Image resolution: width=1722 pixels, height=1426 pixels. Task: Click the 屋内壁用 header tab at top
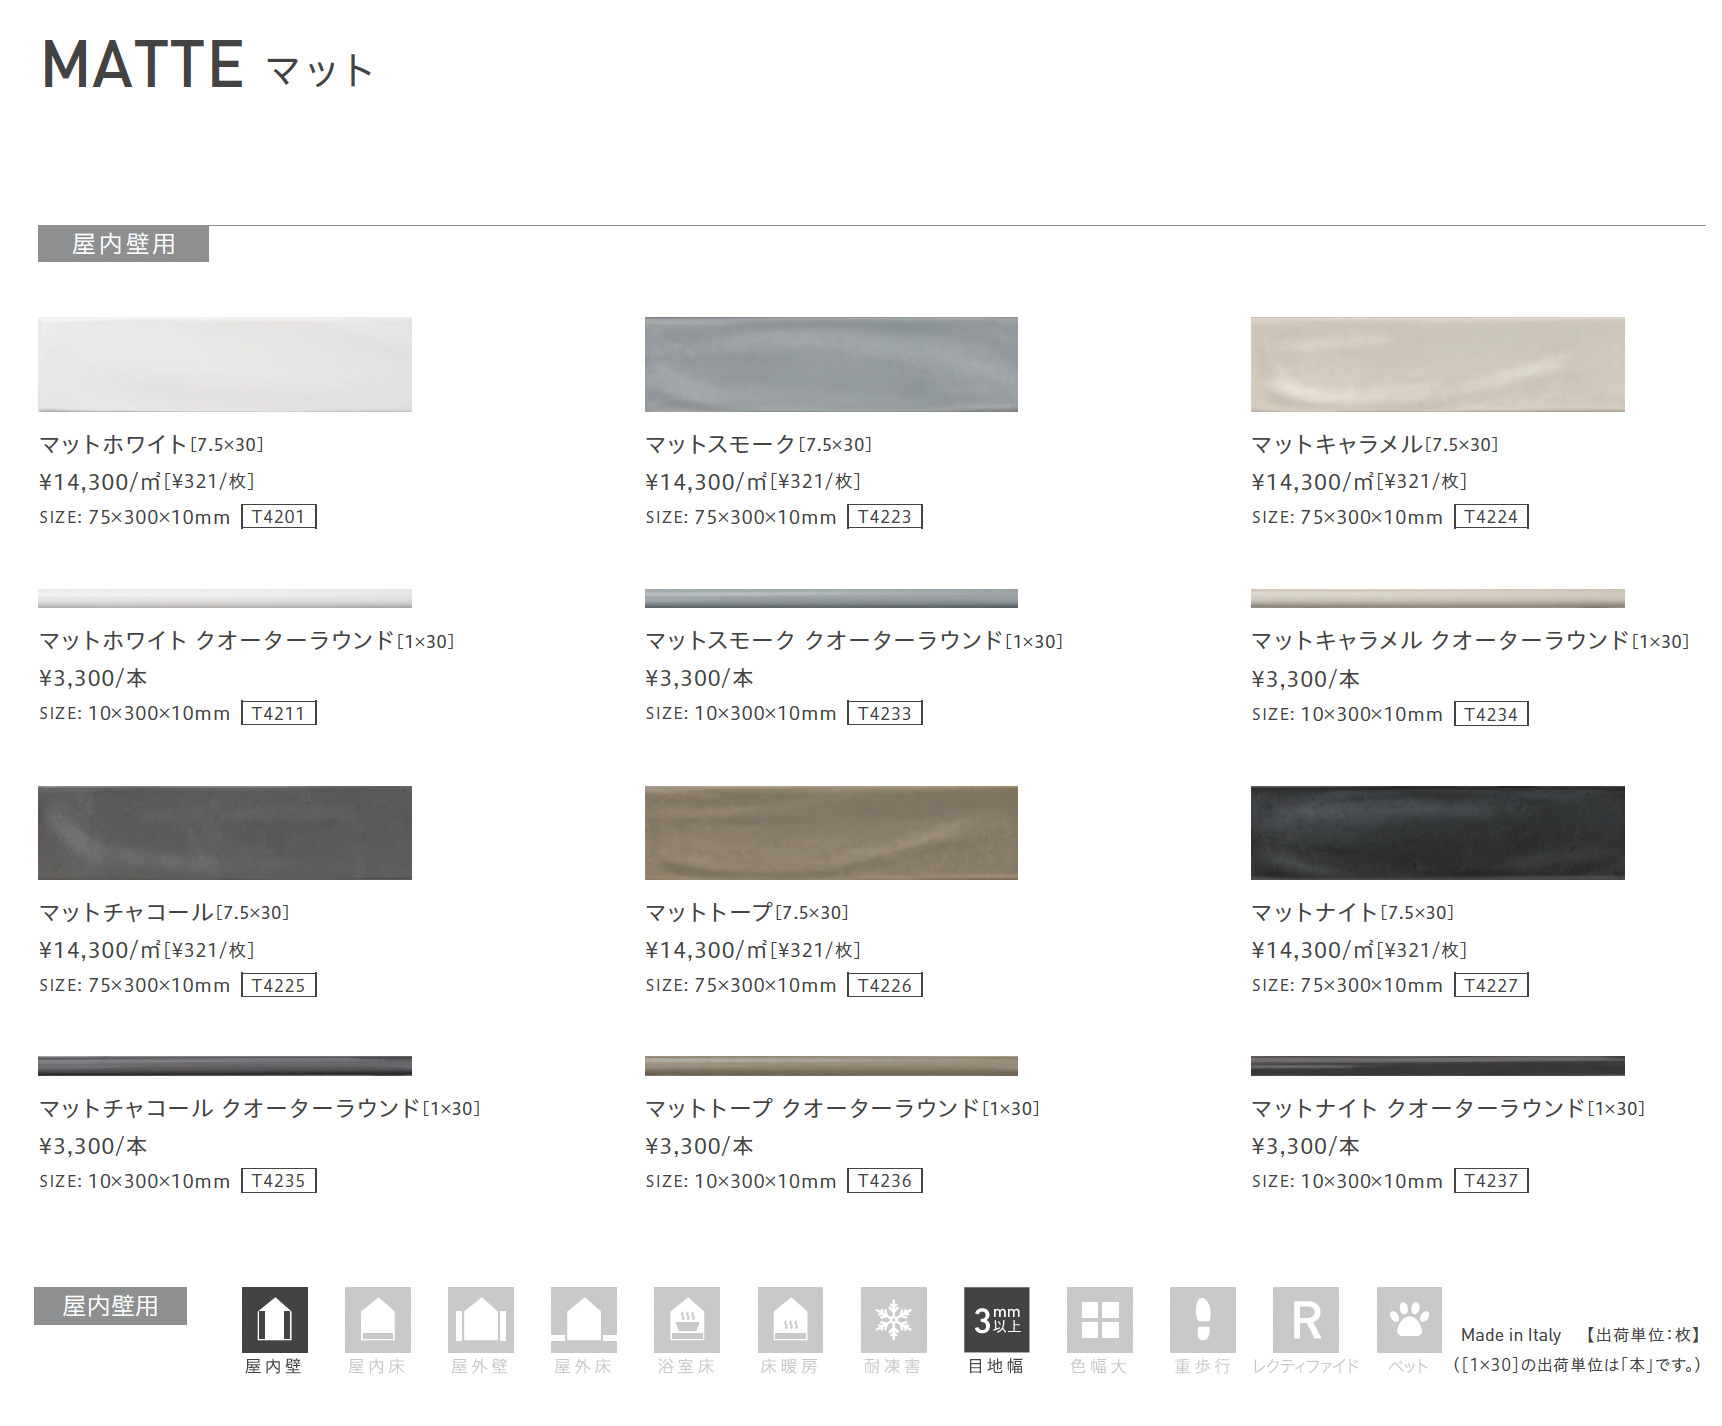123,244
